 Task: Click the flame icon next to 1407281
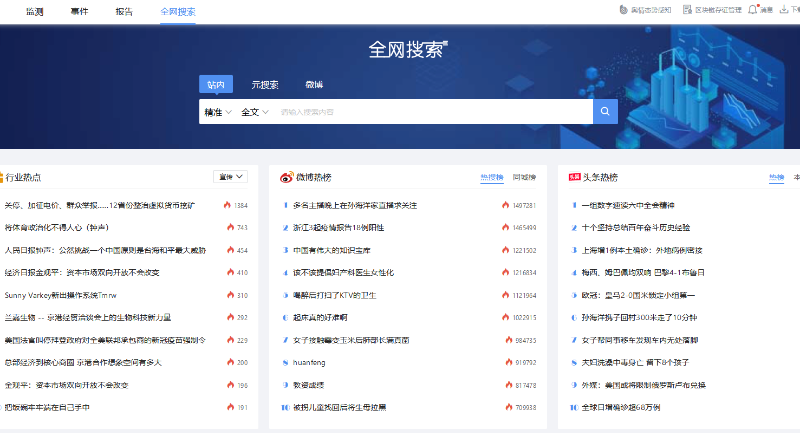[x=506, y=205]
